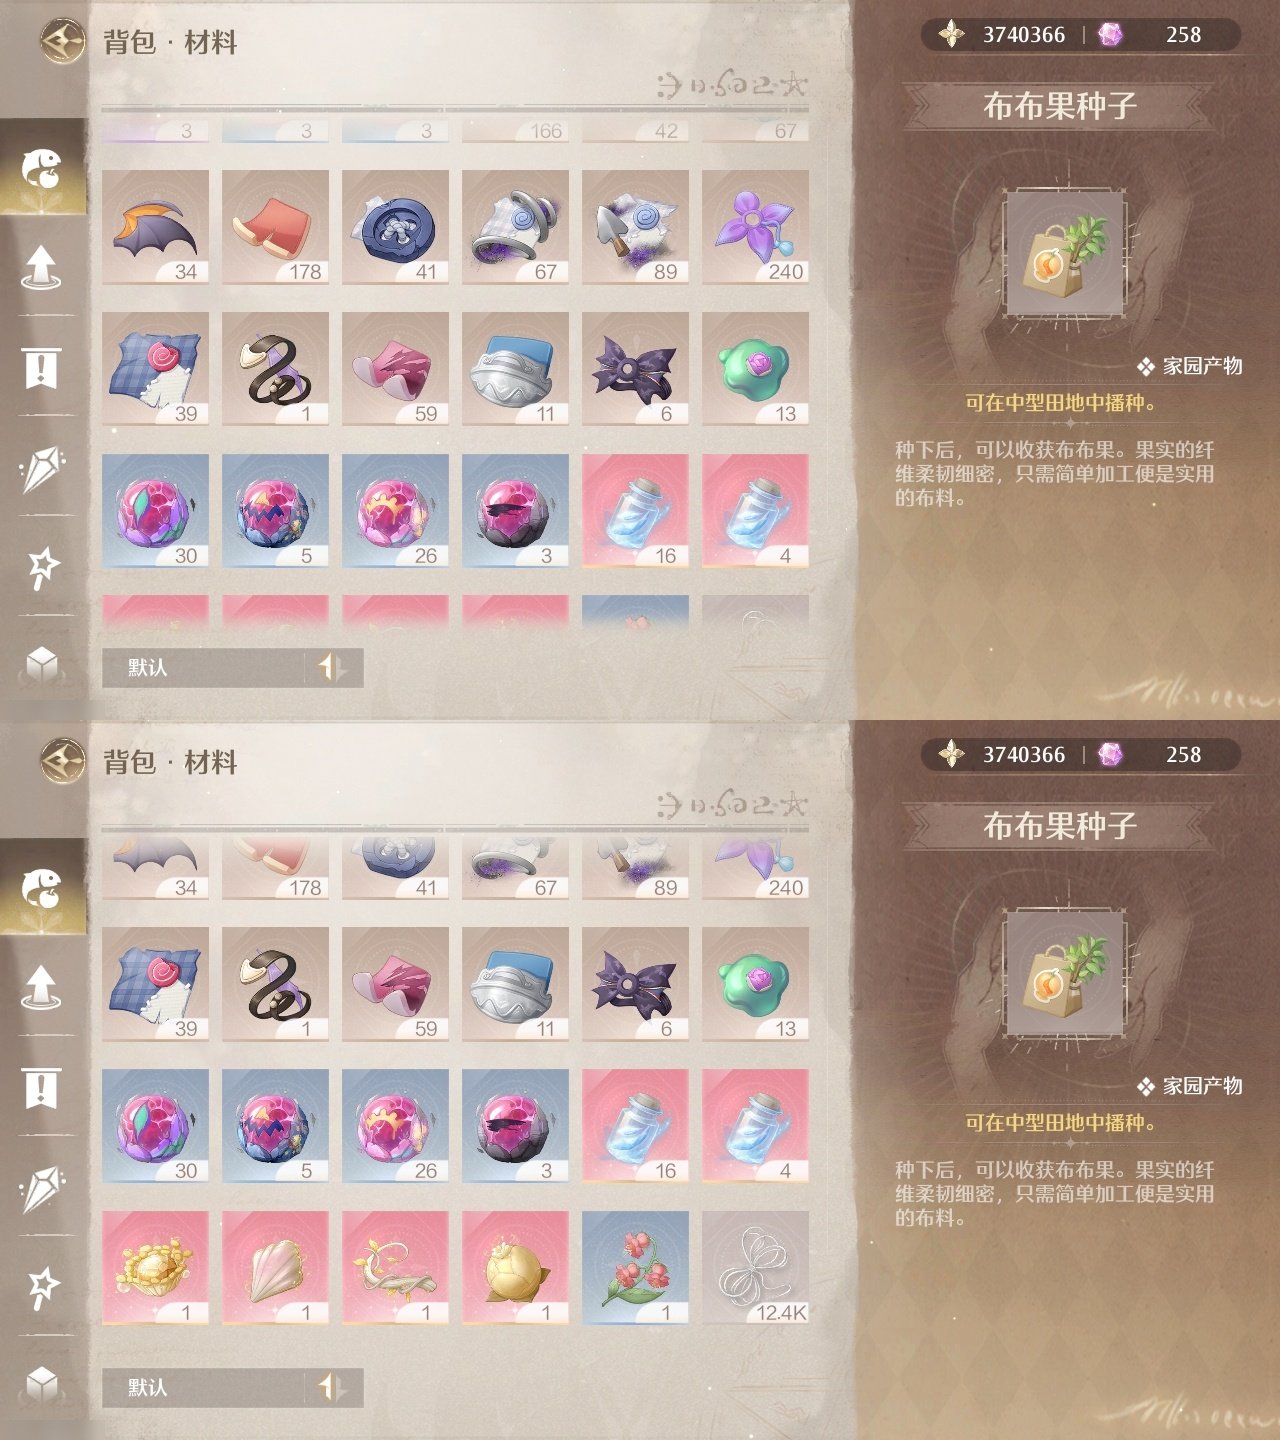Go back using the round arrow beside the upper 背包
Viewport: 1280px width, 1440px height.
coord(62,42)
